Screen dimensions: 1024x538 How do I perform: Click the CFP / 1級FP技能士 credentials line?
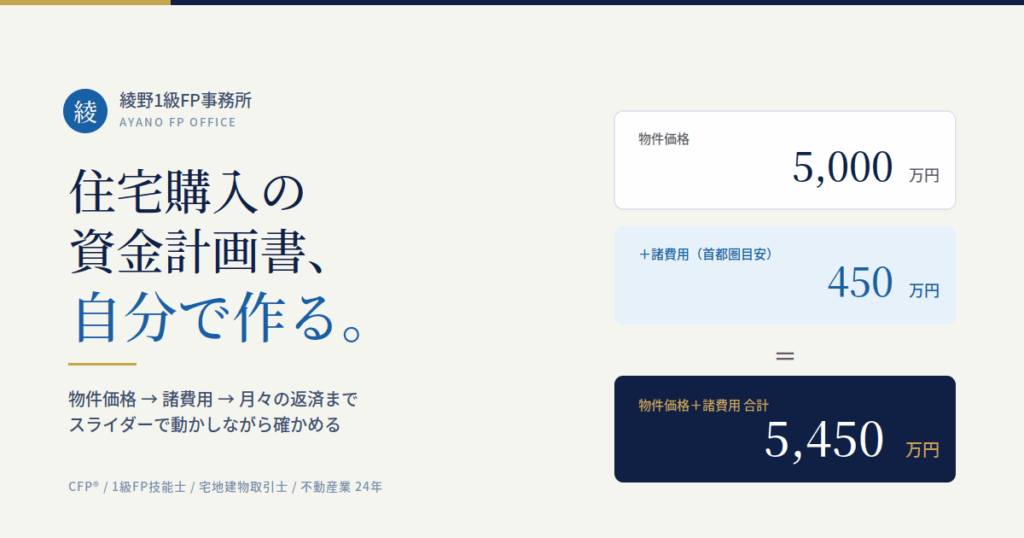(225, 487)
